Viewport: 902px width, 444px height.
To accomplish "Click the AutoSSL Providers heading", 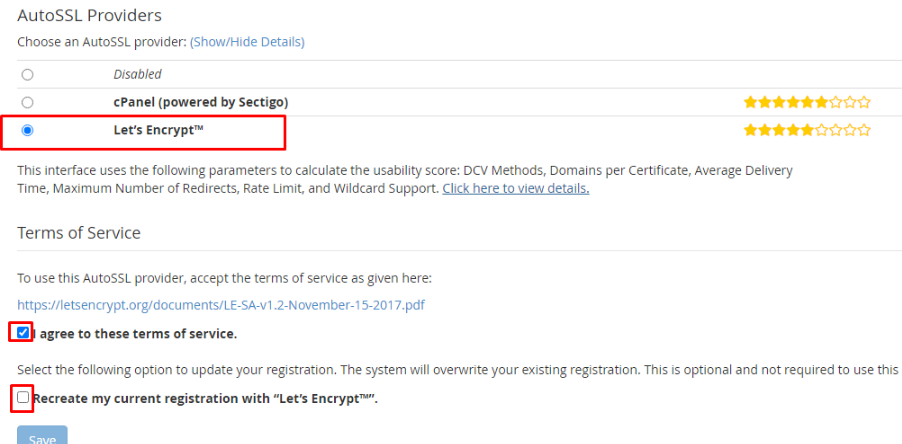I will 89,16.
